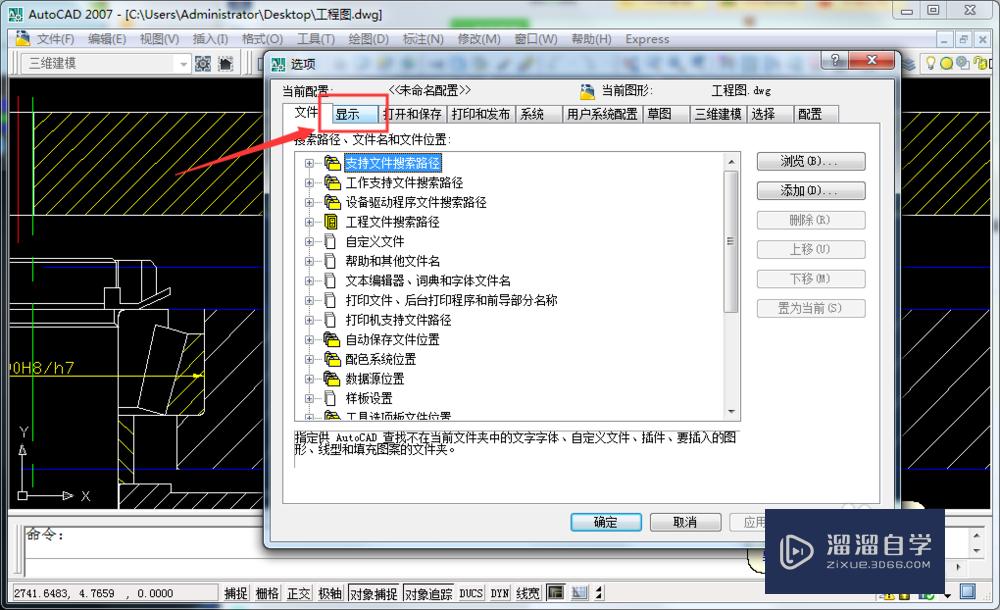Expand 支持文件搜索路径 tree node

coord(309,163)
